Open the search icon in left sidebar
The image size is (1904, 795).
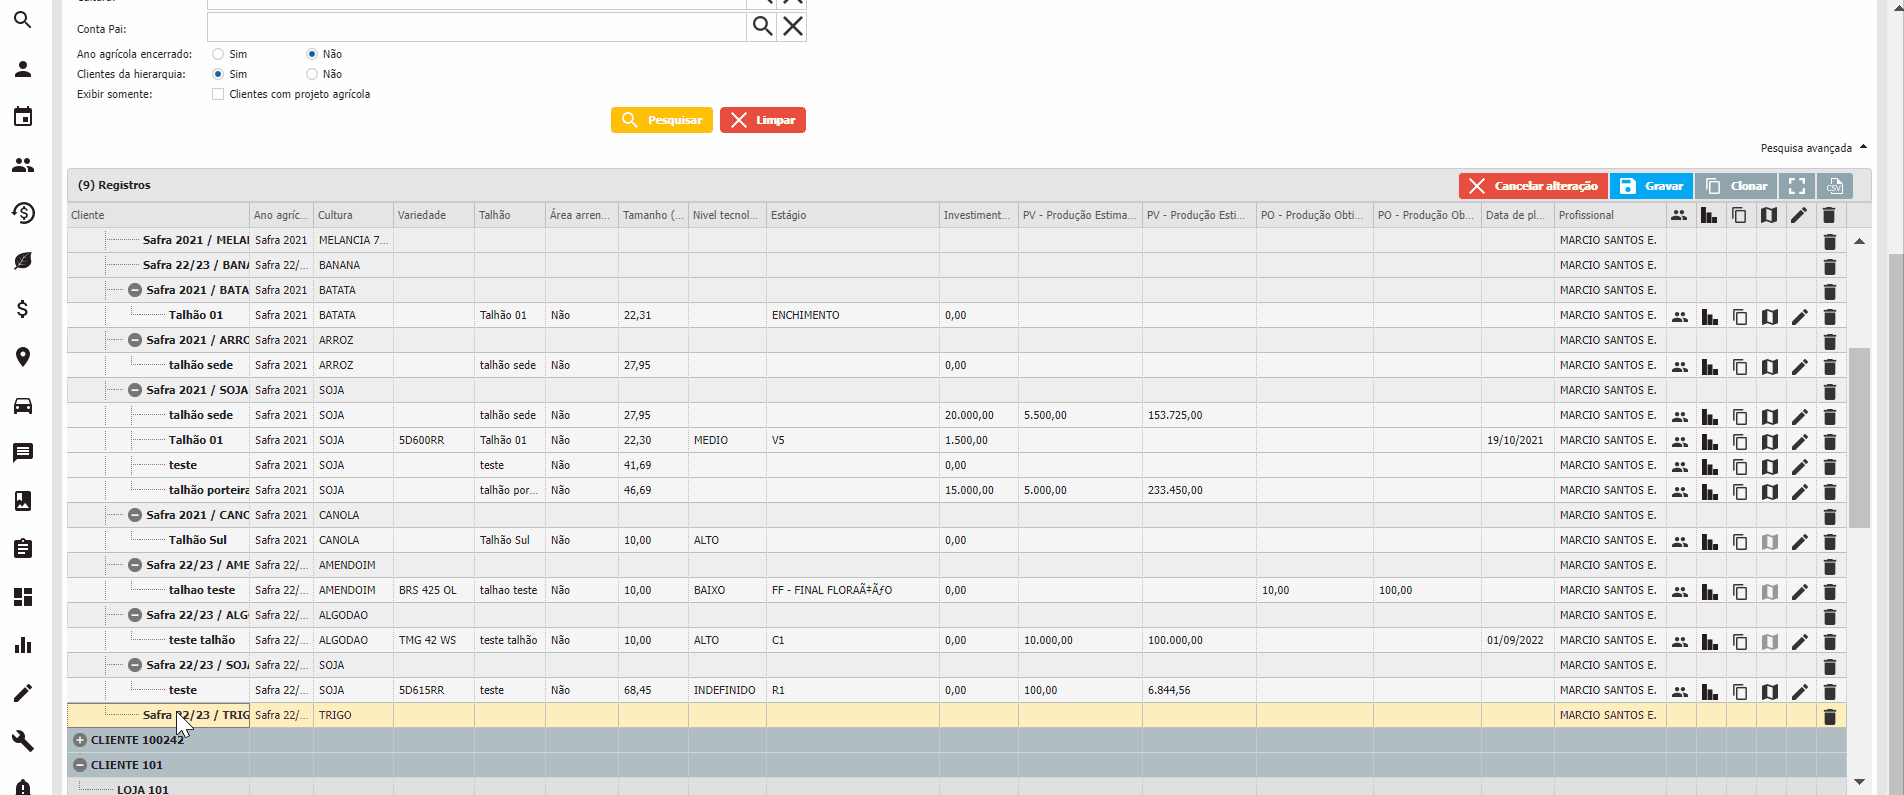tap(23, 20)
